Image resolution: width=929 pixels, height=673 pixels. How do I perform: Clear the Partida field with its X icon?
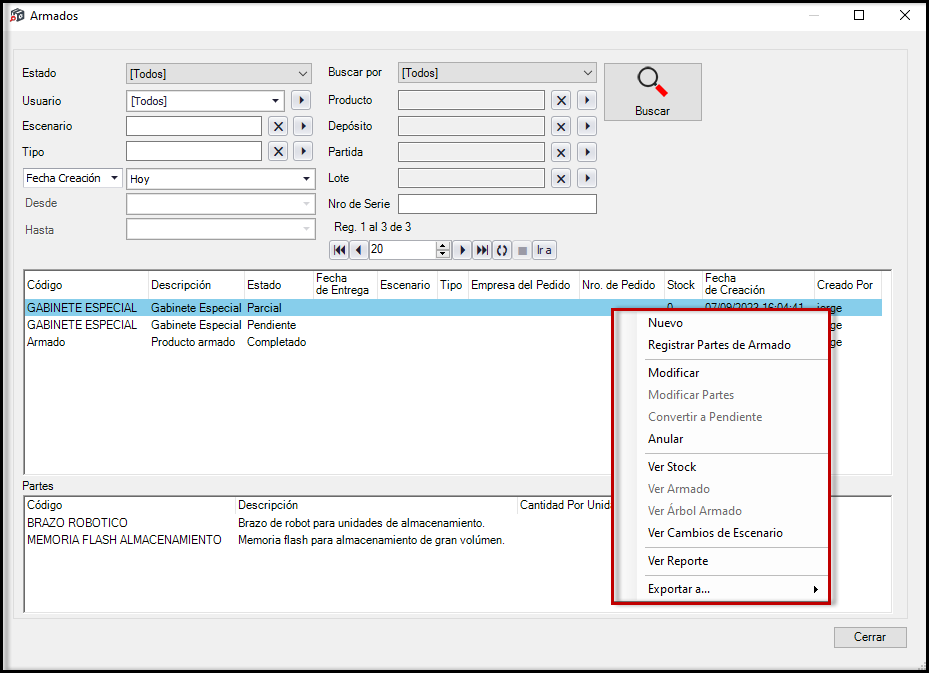[x=561, y=152]
